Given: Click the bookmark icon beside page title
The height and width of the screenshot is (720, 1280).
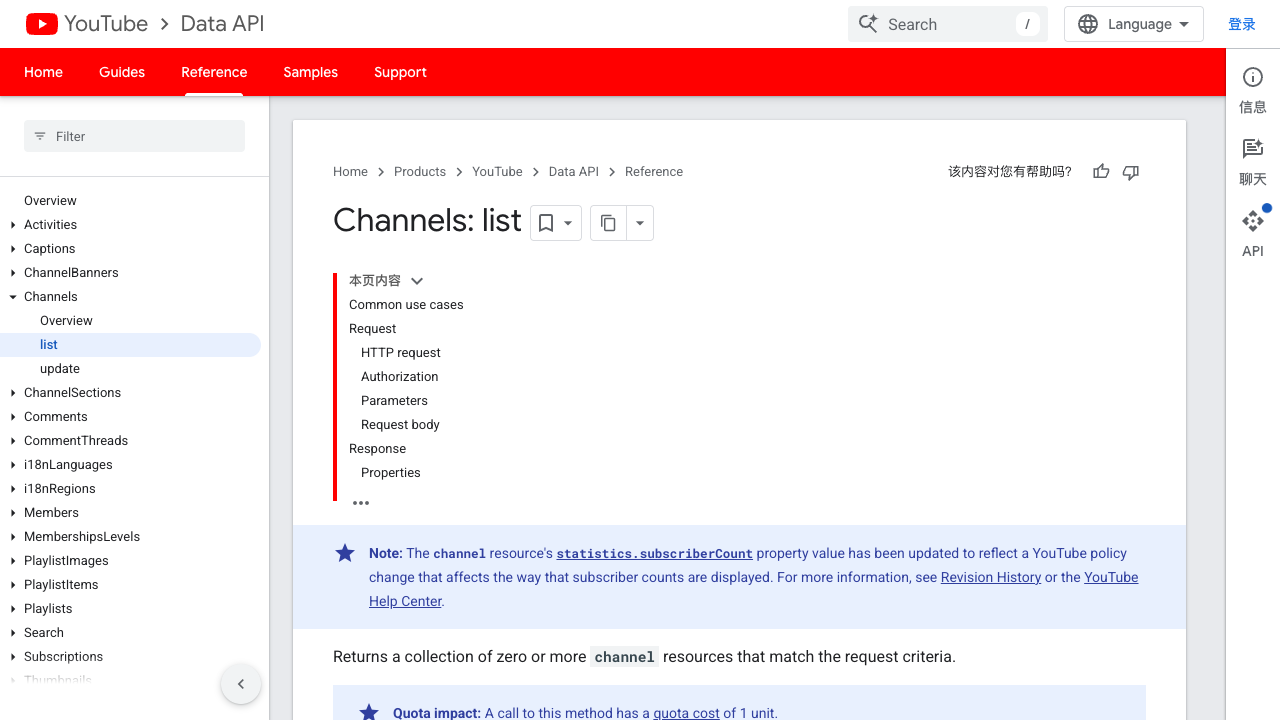Looking at the screenshot, I should (x=546, y=223).
